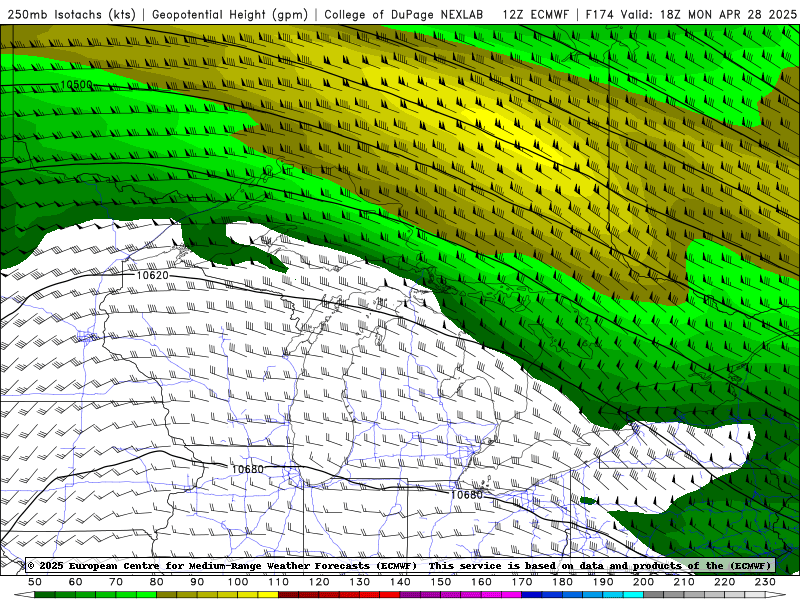Click the 200 value on the isotach scale

644,582
